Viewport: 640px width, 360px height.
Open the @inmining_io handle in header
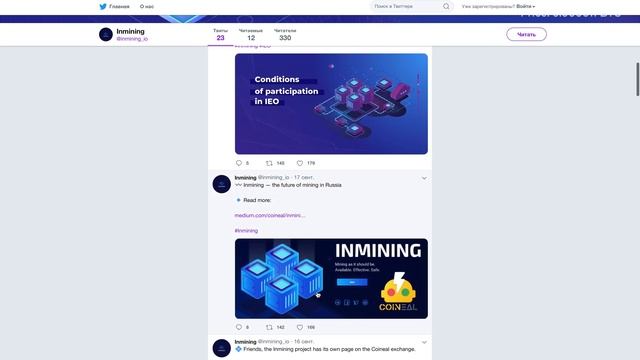click(132, 39)
